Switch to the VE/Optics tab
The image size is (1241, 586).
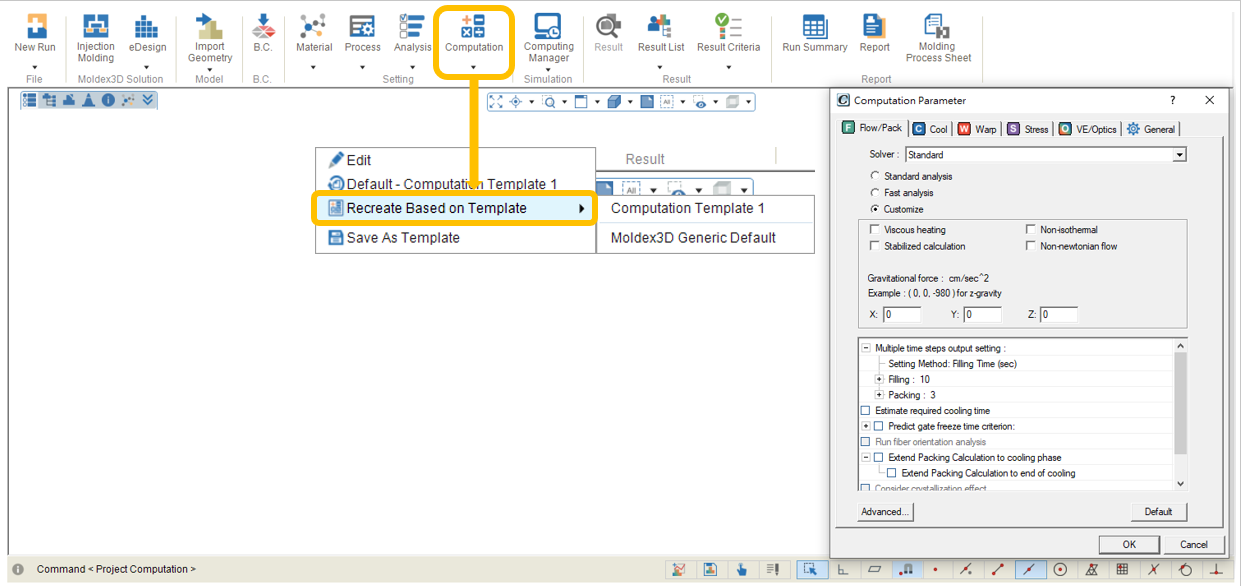click(x=1088, y=129)
